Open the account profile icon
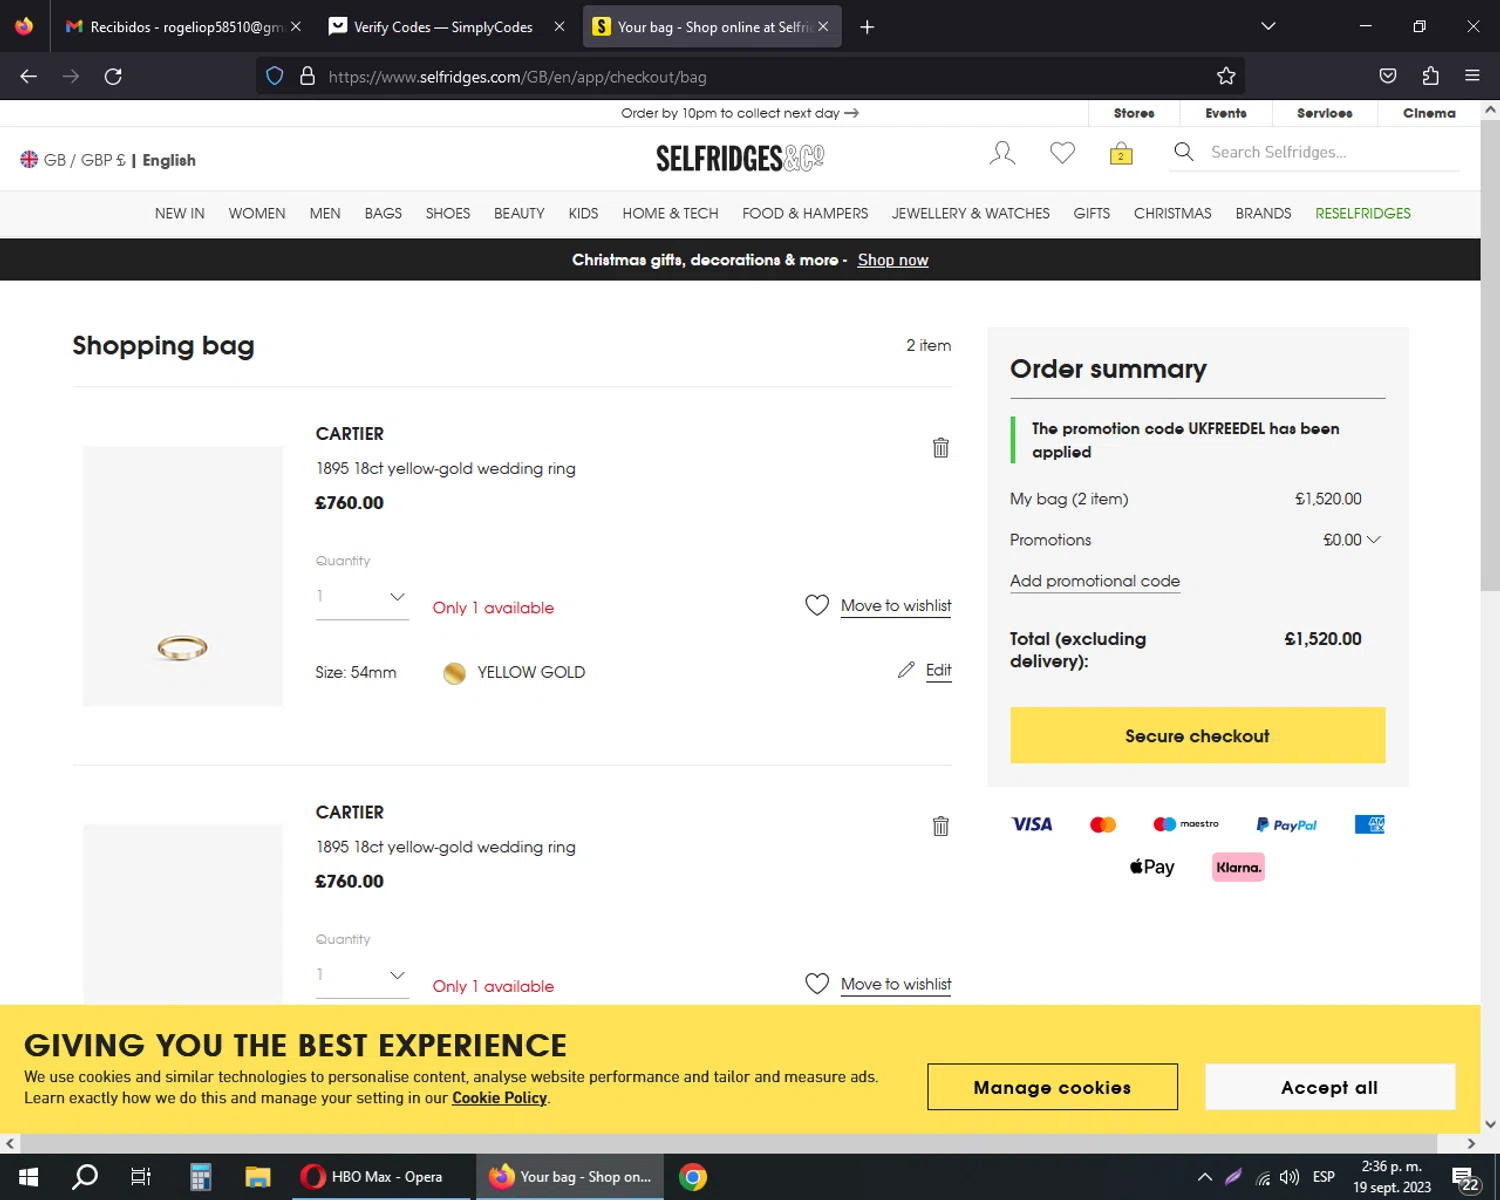This screenshot has height=1200, width=1500. pyautogui.click(x=1002, y=153)
